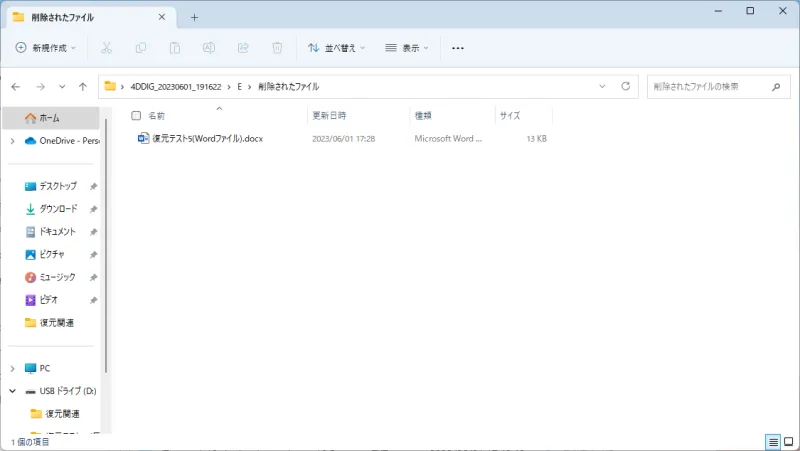Add a new tab with plus button
The width and height of the screenshot is (800, 451).
tap(194, 18)
